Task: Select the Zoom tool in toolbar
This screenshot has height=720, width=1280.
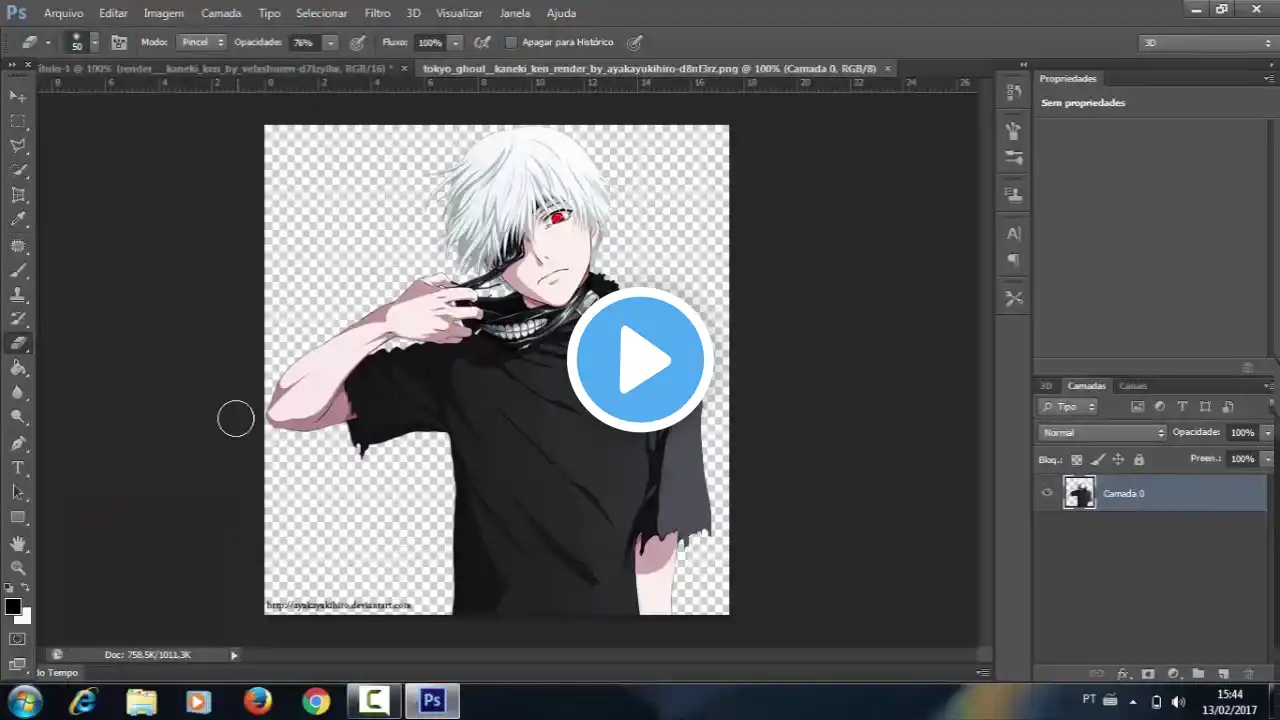Action: [x=18, y=568]
